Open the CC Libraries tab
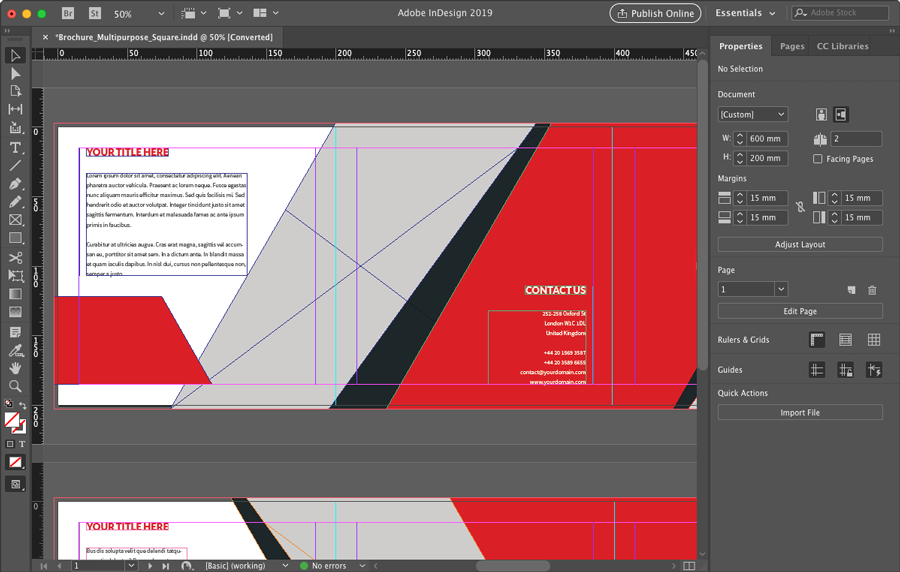Screen dimensions: 900x572 [842, 46]
